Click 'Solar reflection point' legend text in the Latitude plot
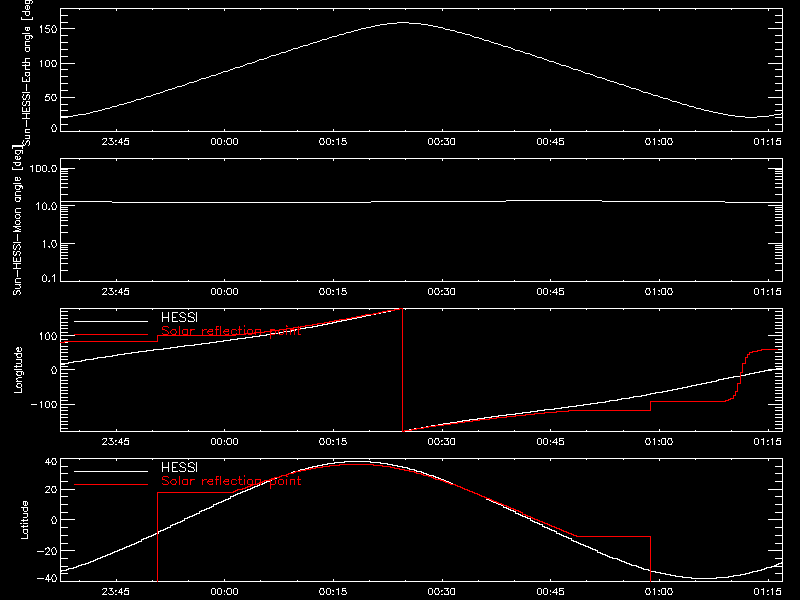 (x=231, y=481)
